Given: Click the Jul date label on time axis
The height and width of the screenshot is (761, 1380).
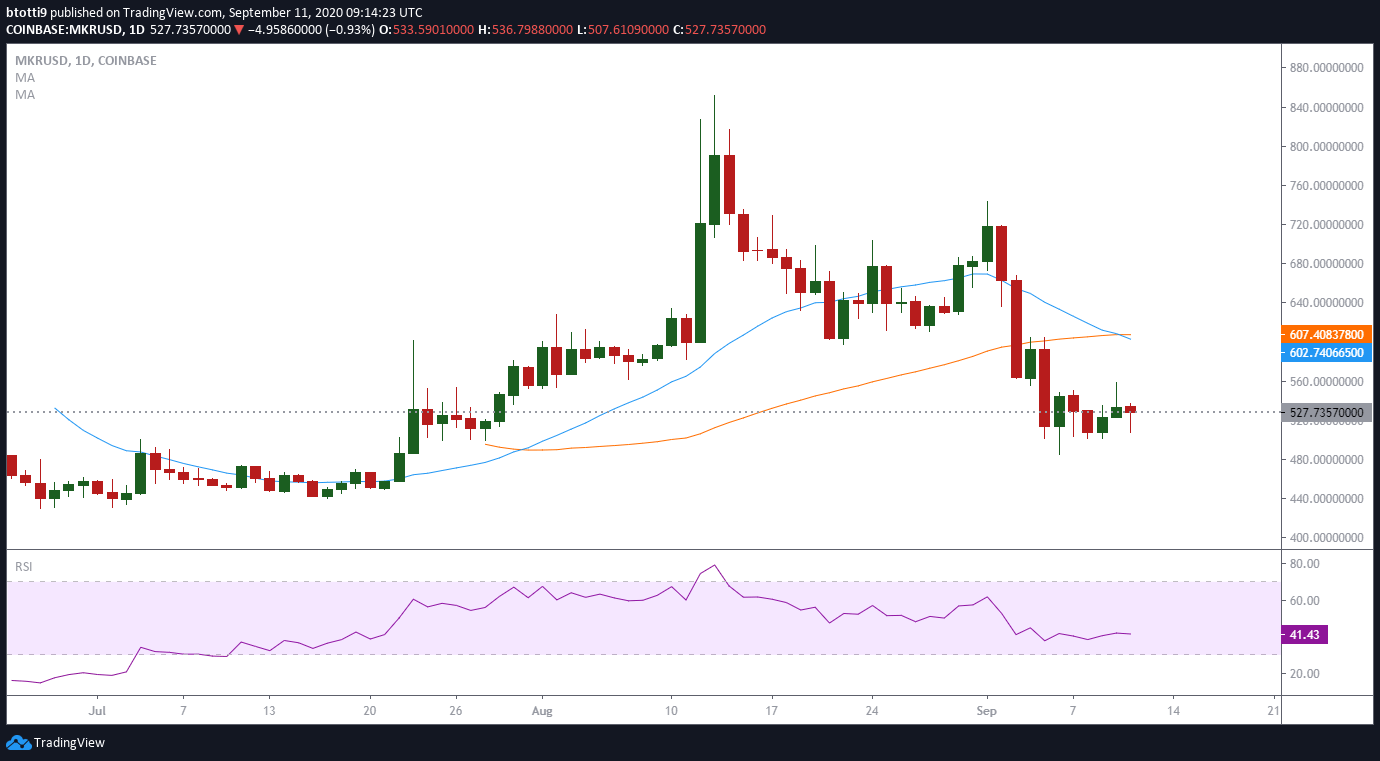Looking at the screenshot, I should click(98, 710).
